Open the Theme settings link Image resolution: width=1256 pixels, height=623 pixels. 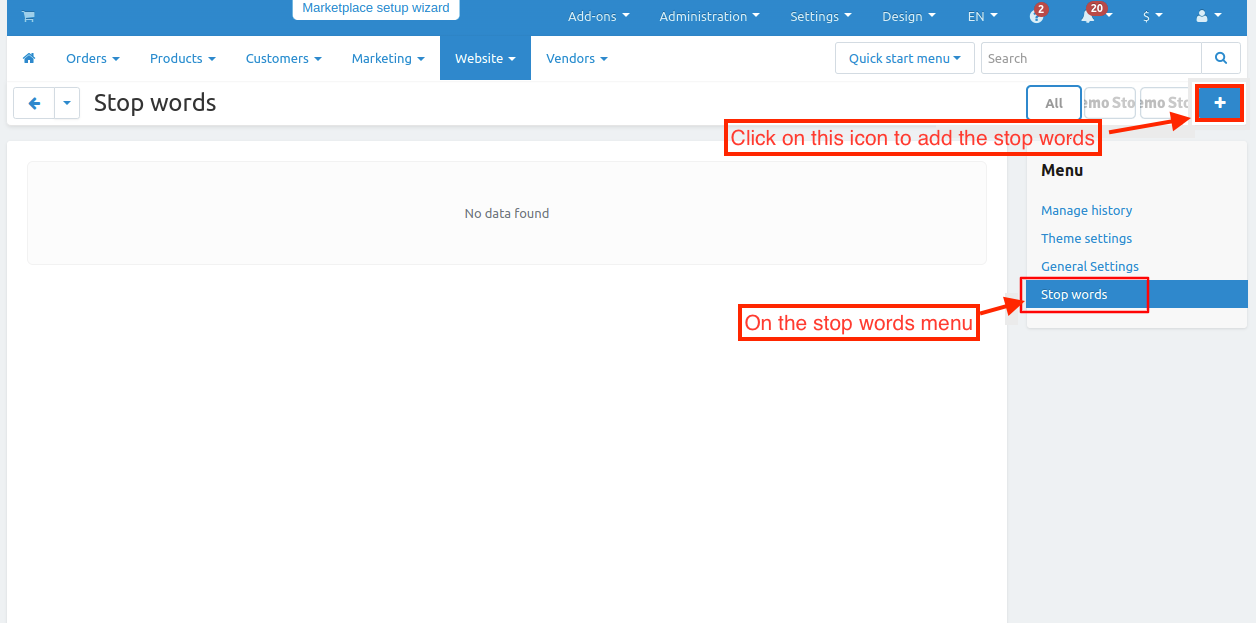click(x=1086, y=238)
